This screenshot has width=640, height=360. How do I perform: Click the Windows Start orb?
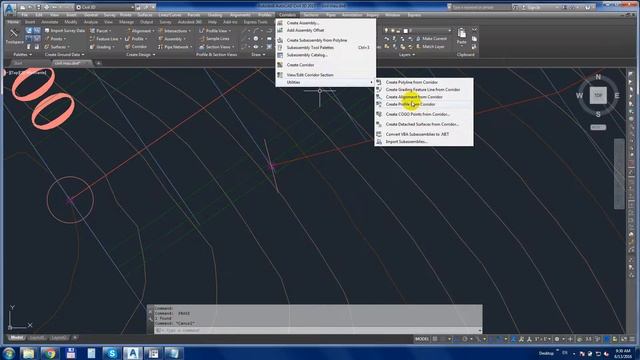click(x=9, y=353)
